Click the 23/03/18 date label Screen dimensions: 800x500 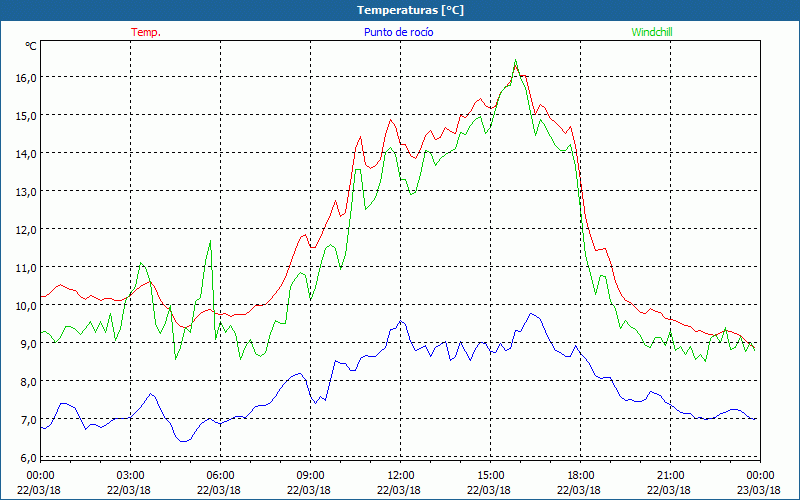759,490
